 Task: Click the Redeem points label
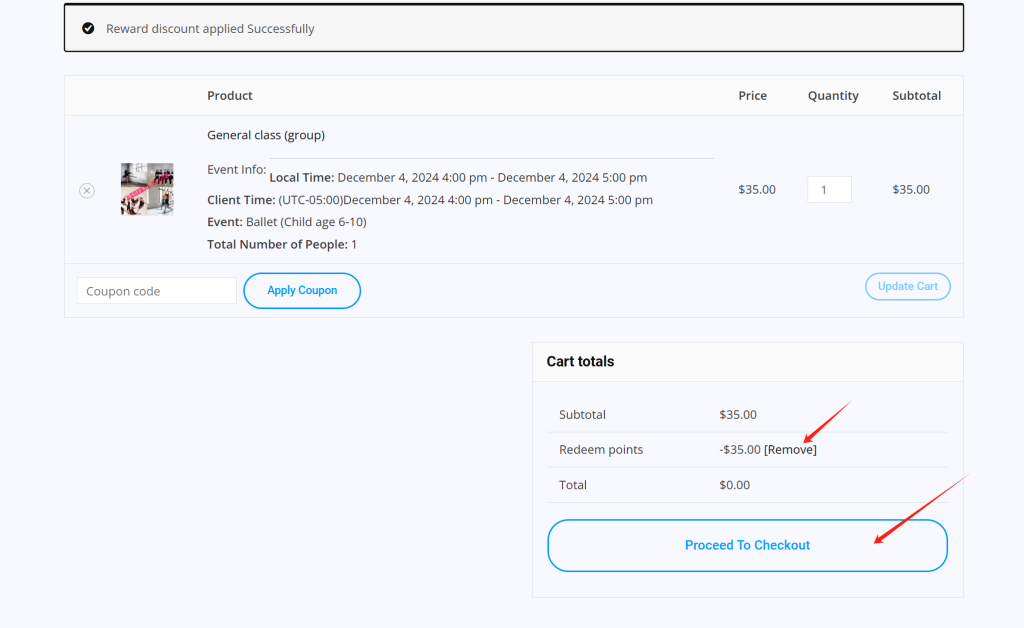click(x=601, y=450)
